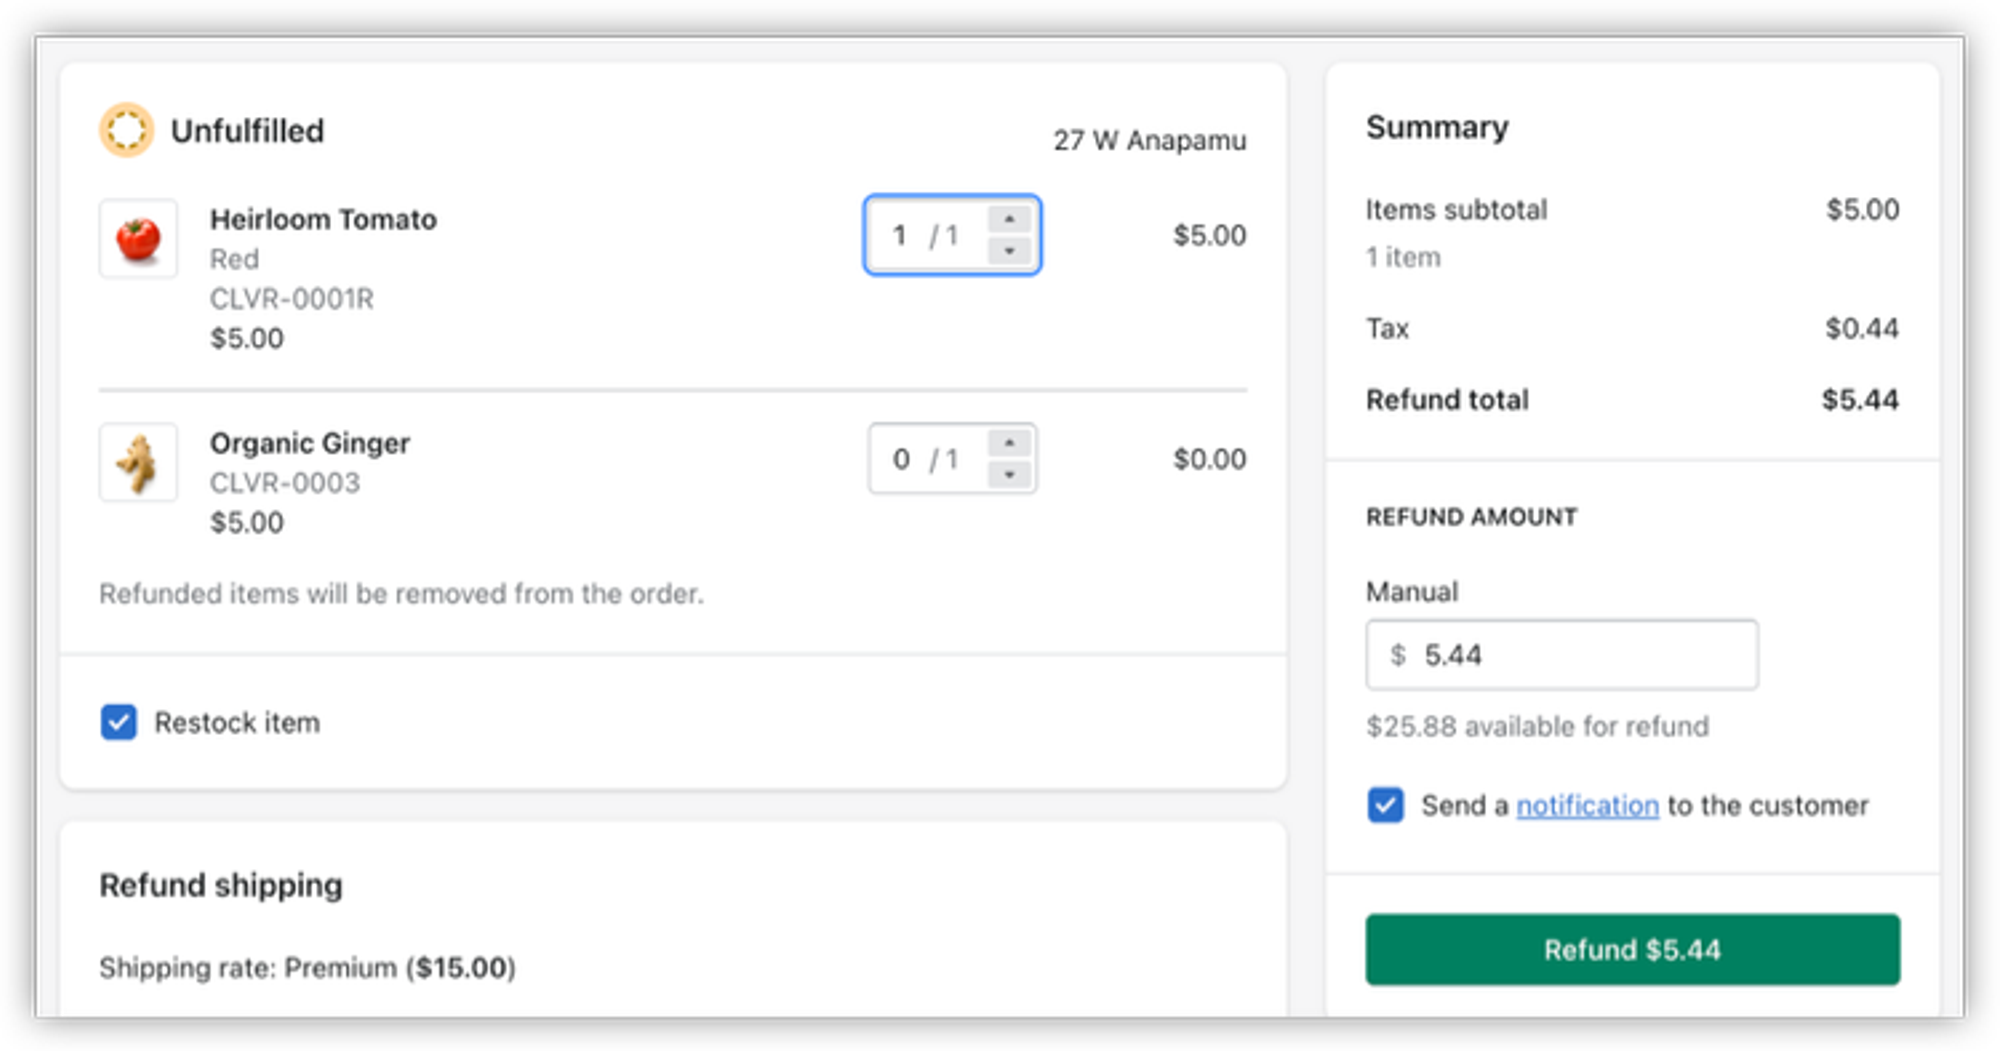Click the Organic Ginger product name

click(310, 443)
